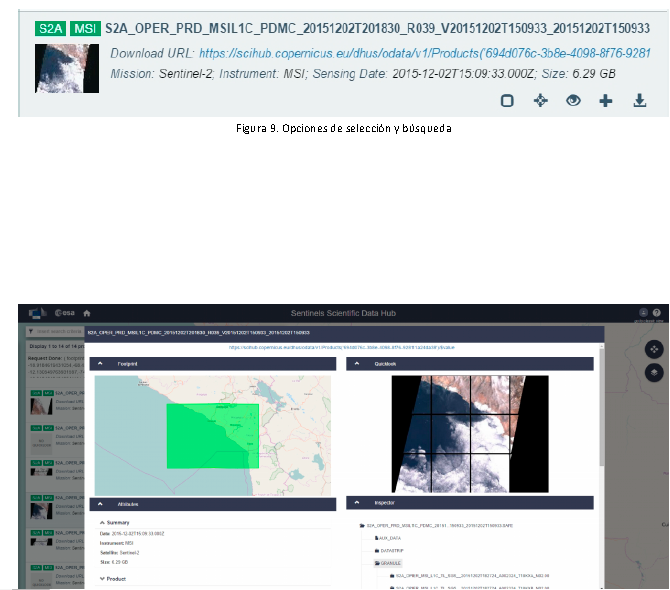
Task: Click the product quicklook thumbnail in the top figure
Action: 67,68
